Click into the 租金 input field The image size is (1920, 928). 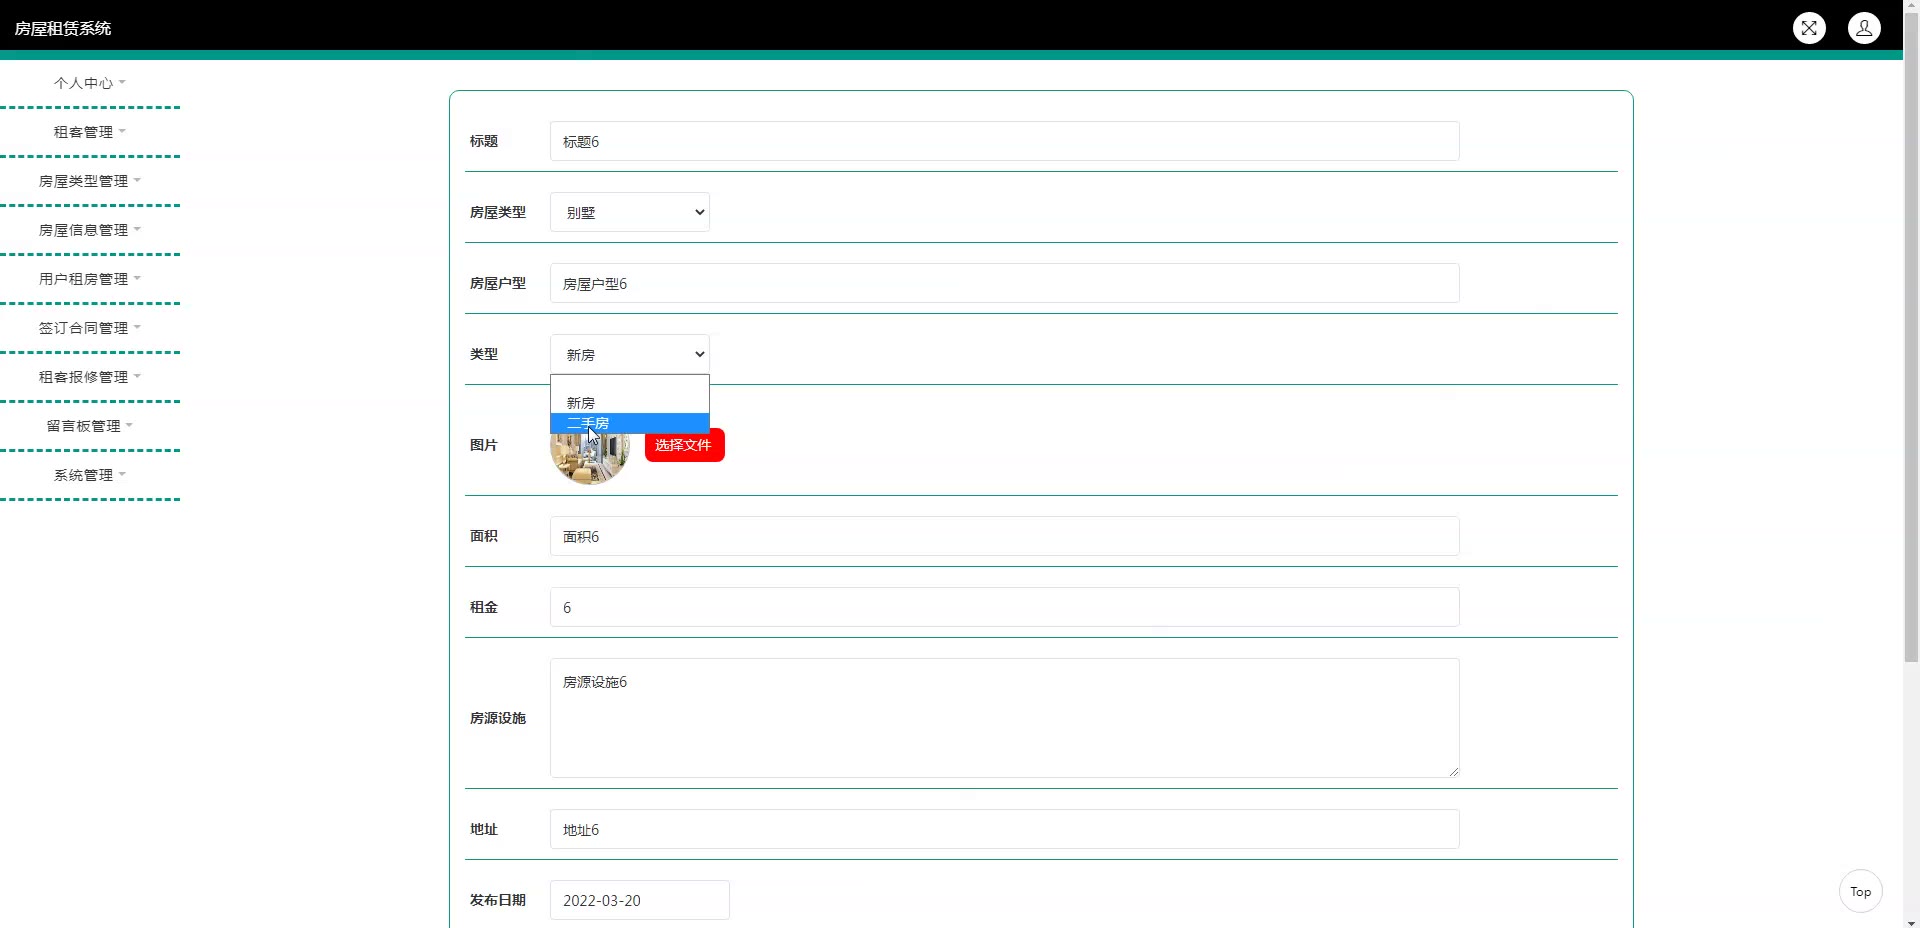coord(1004,607)
